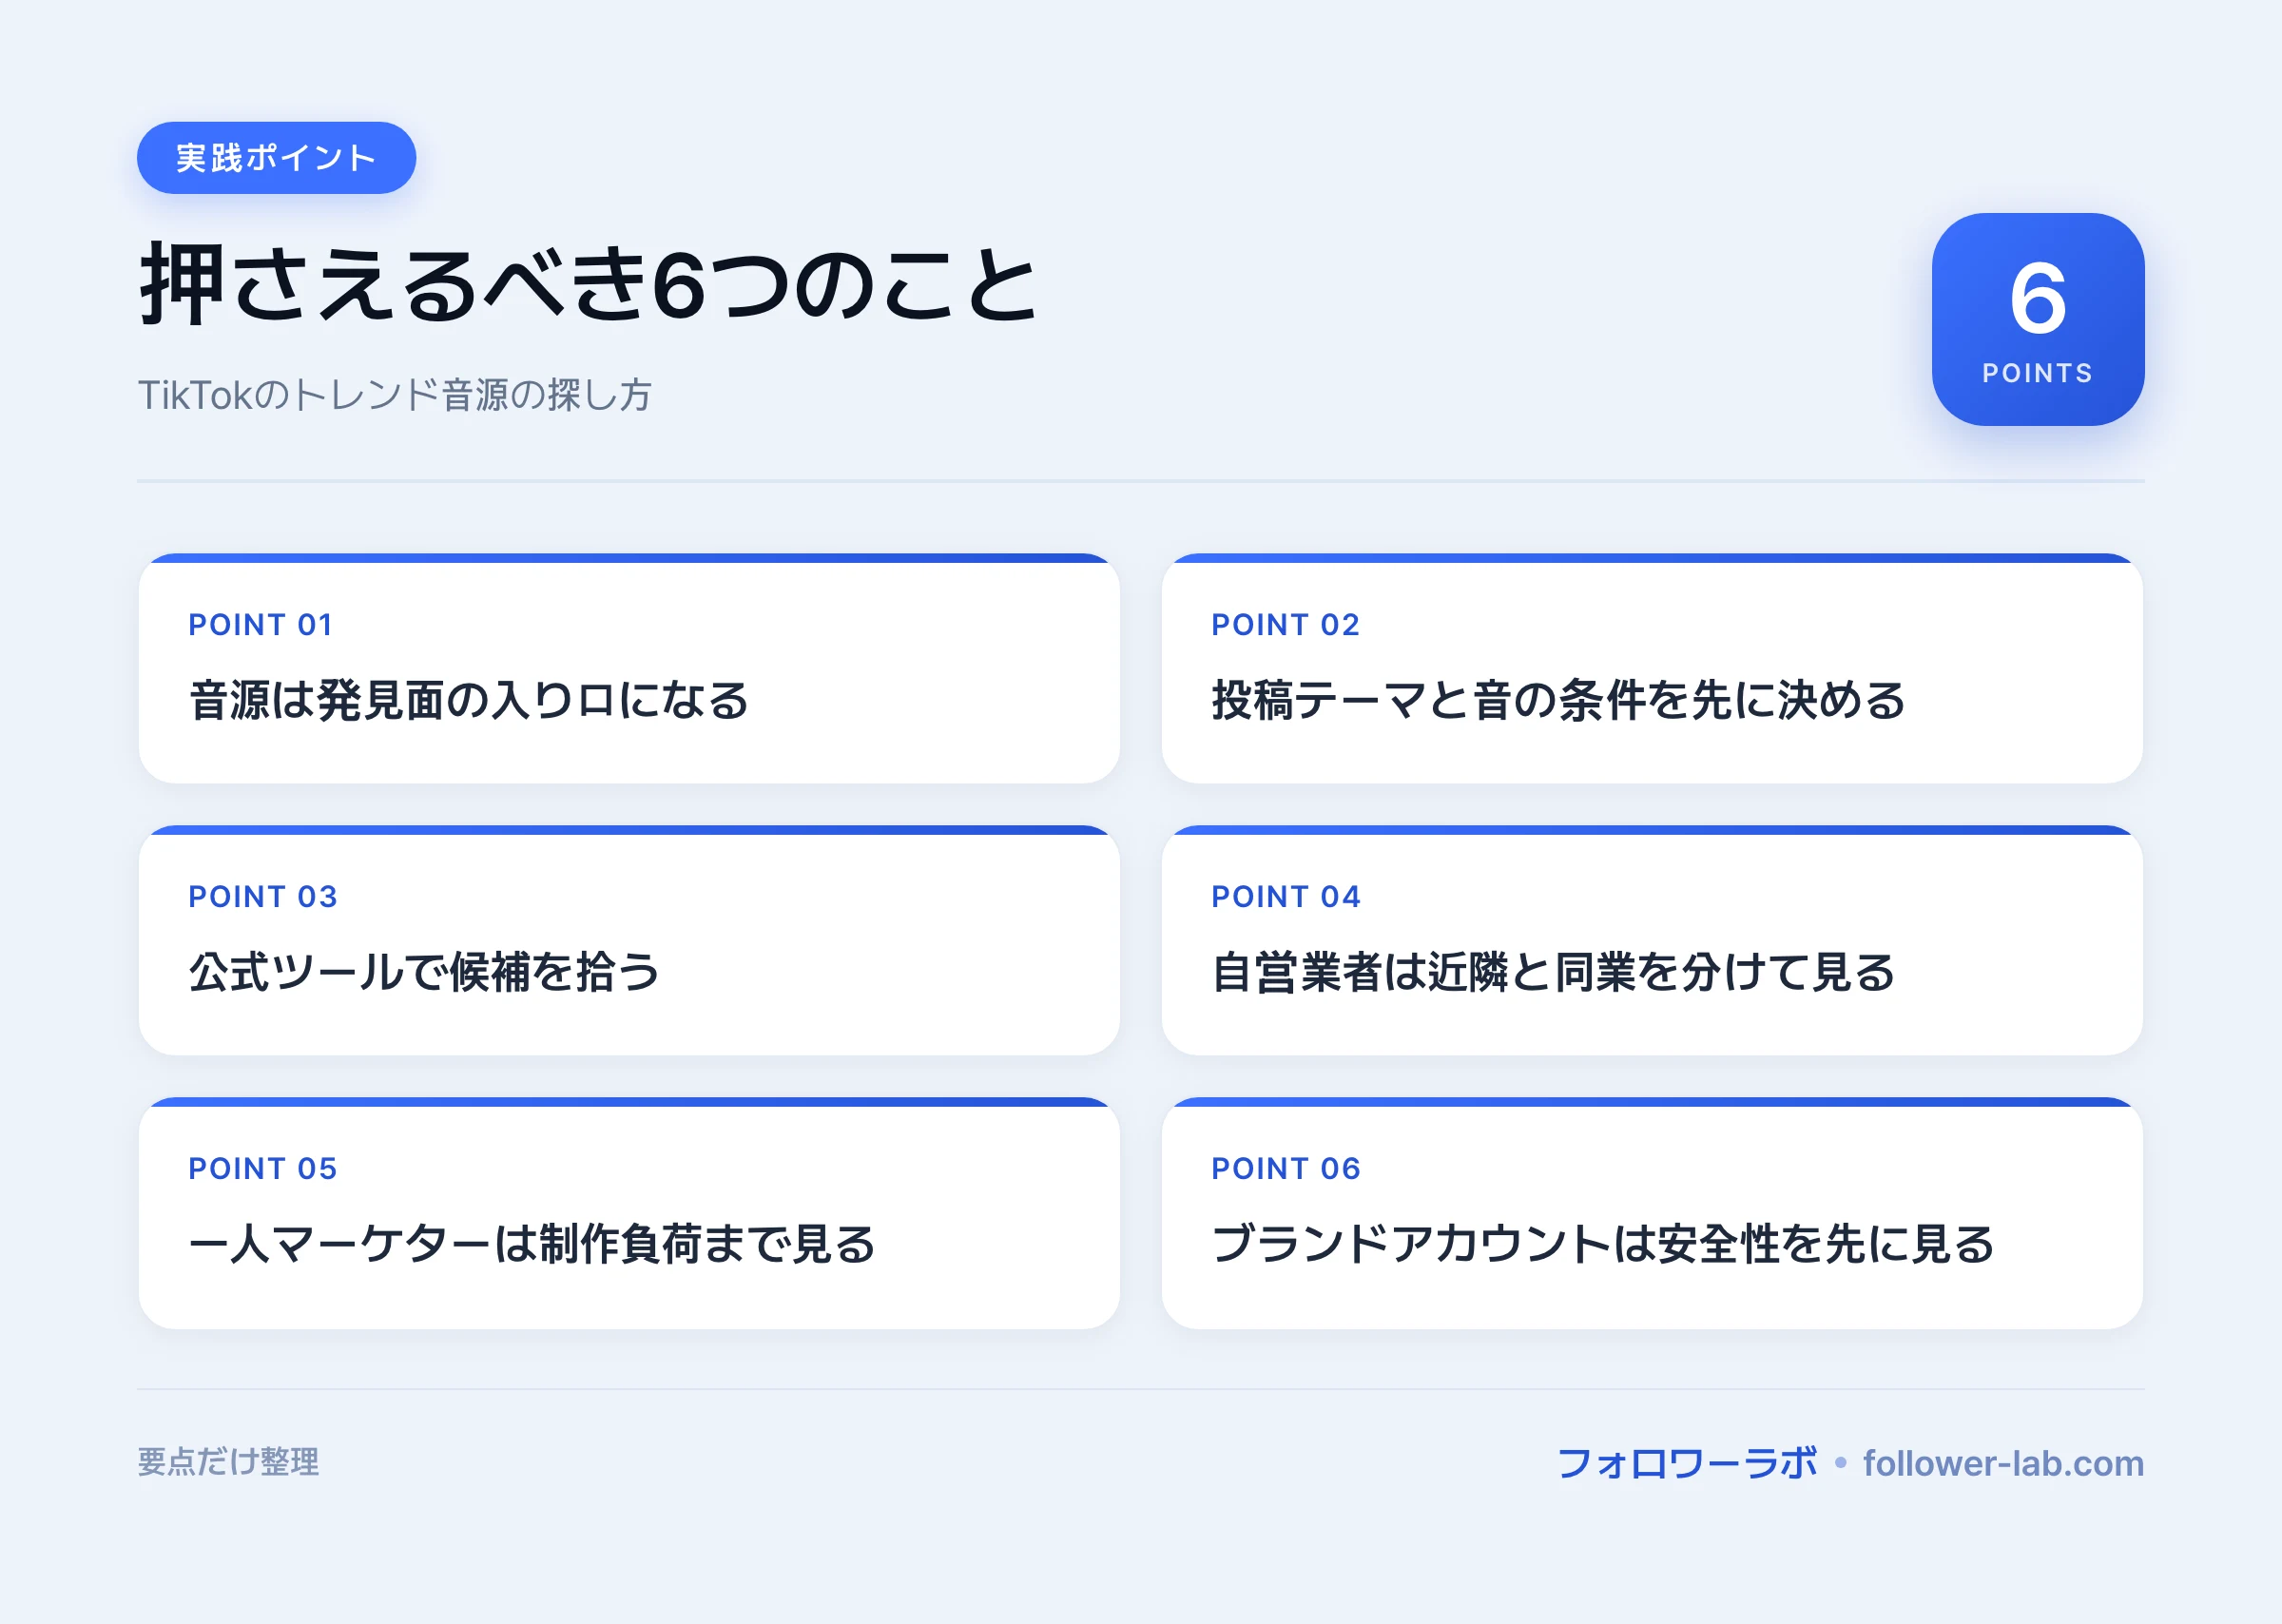Click the 実践ポイント pill badge

coord(276,158)
